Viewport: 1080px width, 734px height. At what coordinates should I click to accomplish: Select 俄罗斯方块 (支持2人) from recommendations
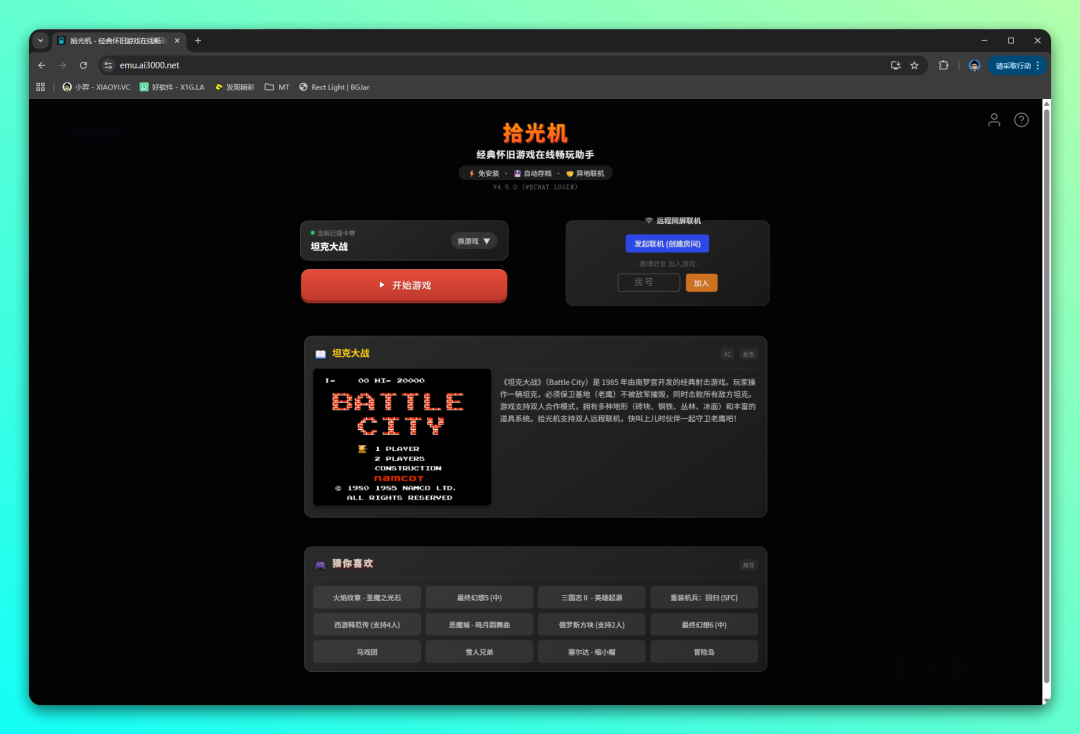click(591, 624)
